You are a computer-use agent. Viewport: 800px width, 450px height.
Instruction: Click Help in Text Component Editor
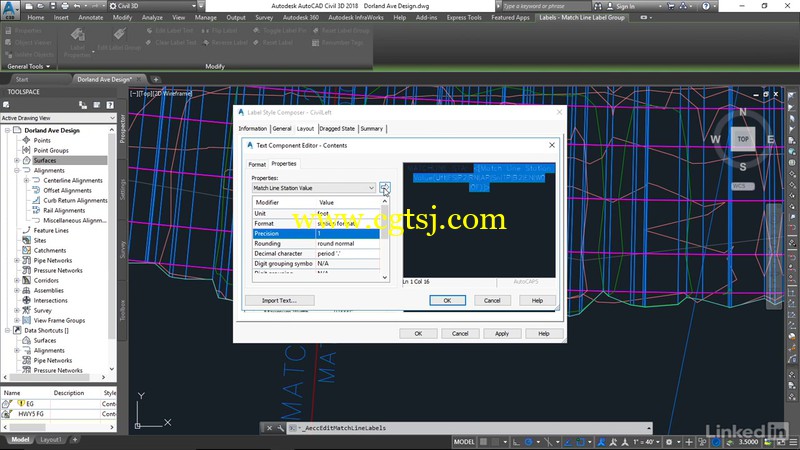[x=537, y=301]
